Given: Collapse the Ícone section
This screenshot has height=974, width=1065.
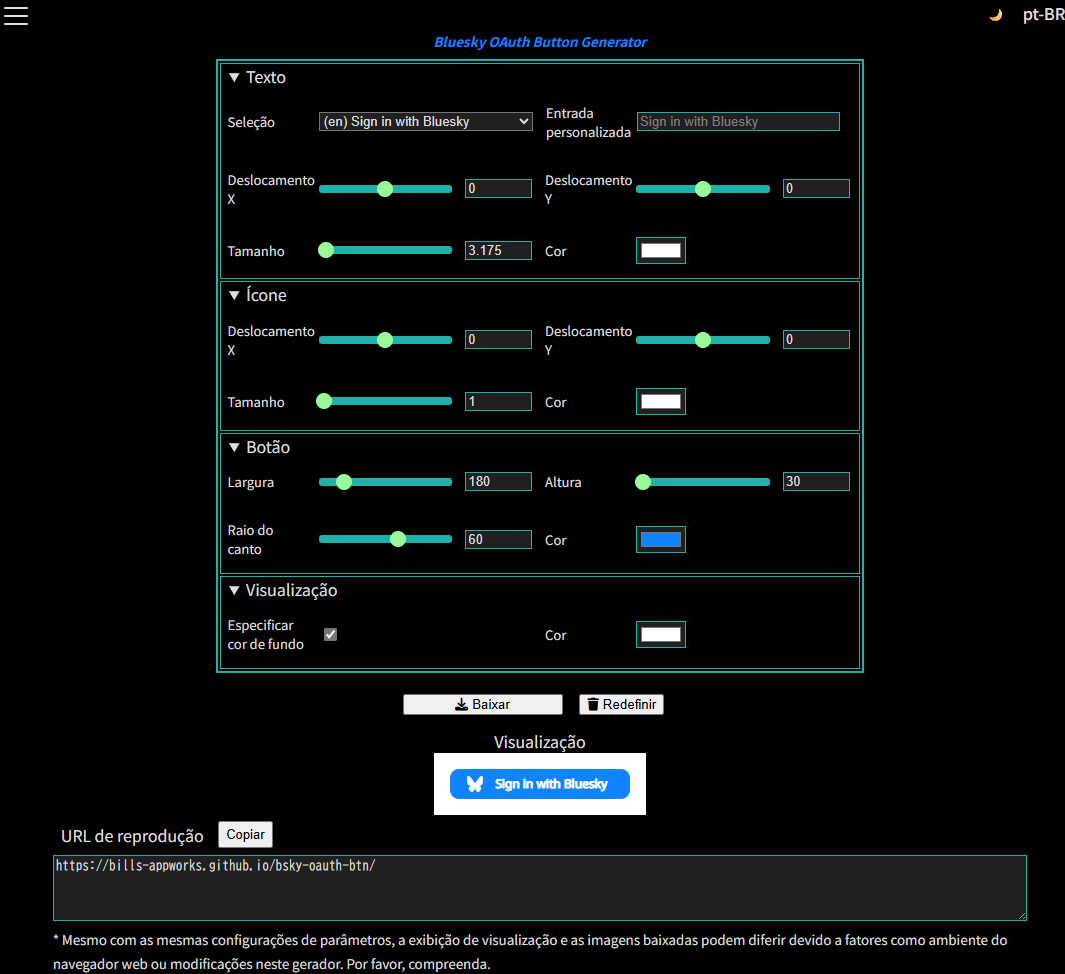Looking at the screenshot, I should click(x=235, y=295).
